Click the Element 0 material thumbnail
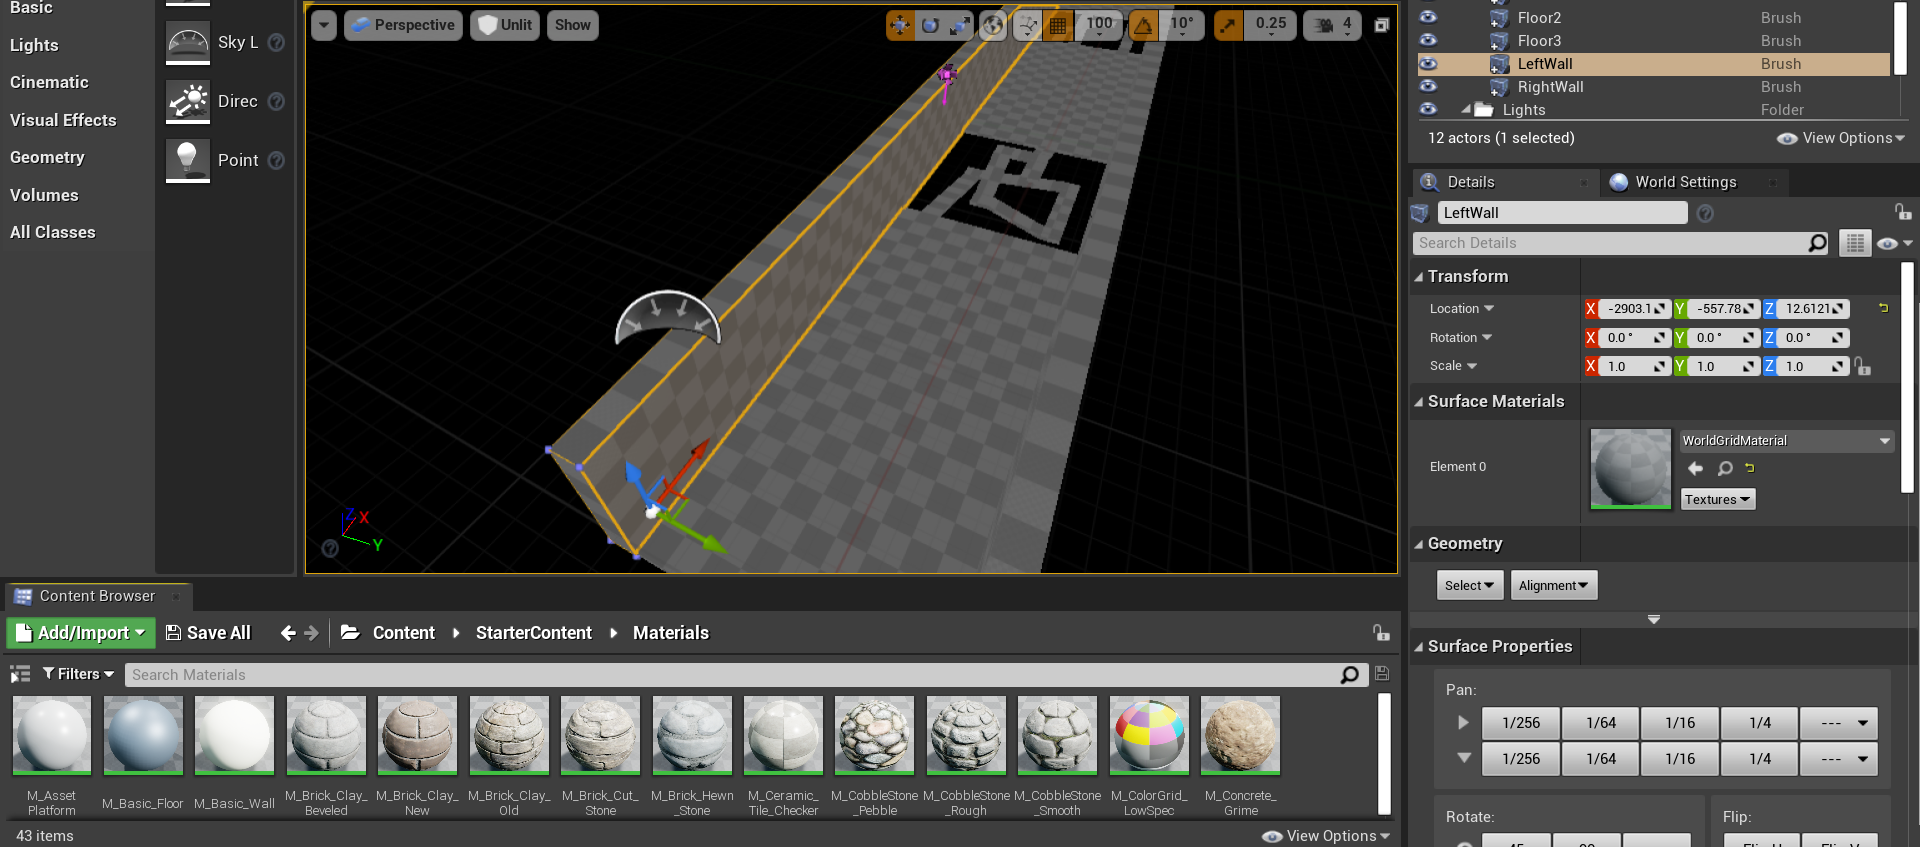1920x847 pixels. (x=1630, y=469)
